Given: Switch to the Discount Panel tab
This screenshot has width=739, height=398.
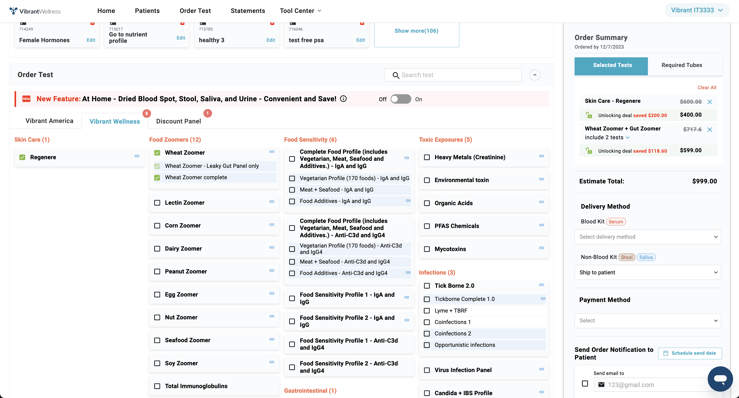Looking at the screenshot, I should click(x=179, y=121).
